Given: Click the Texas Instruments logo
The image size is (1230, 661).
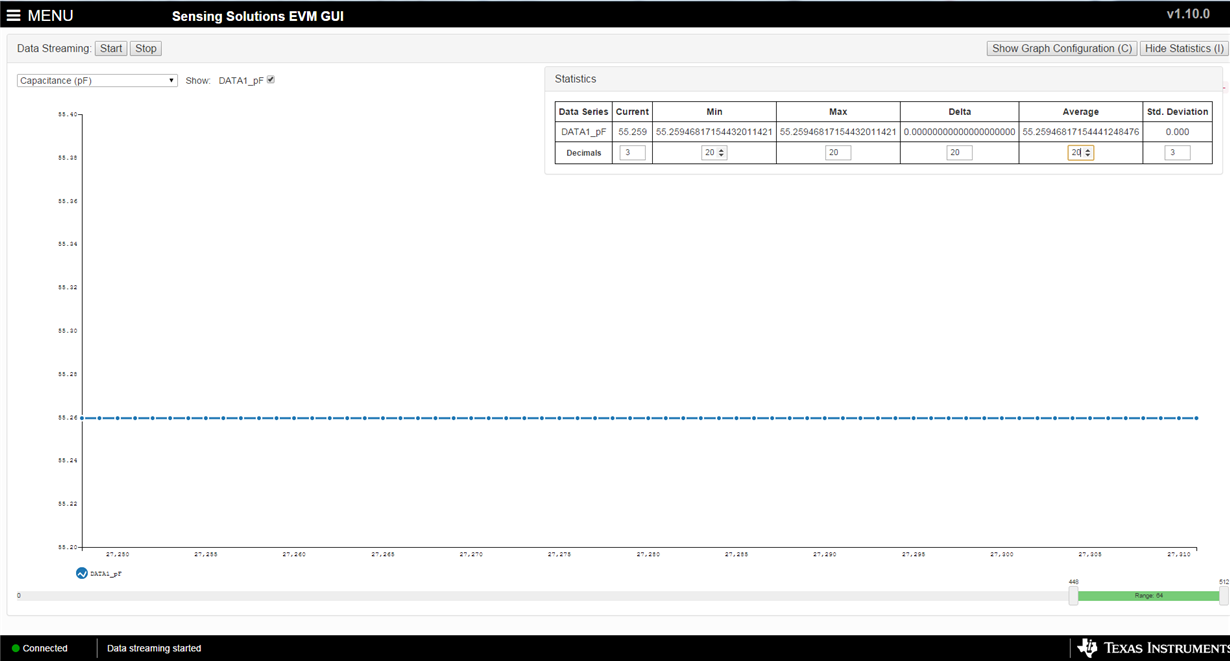Looking at the screenshot, I should click(x=1151, y=648).
